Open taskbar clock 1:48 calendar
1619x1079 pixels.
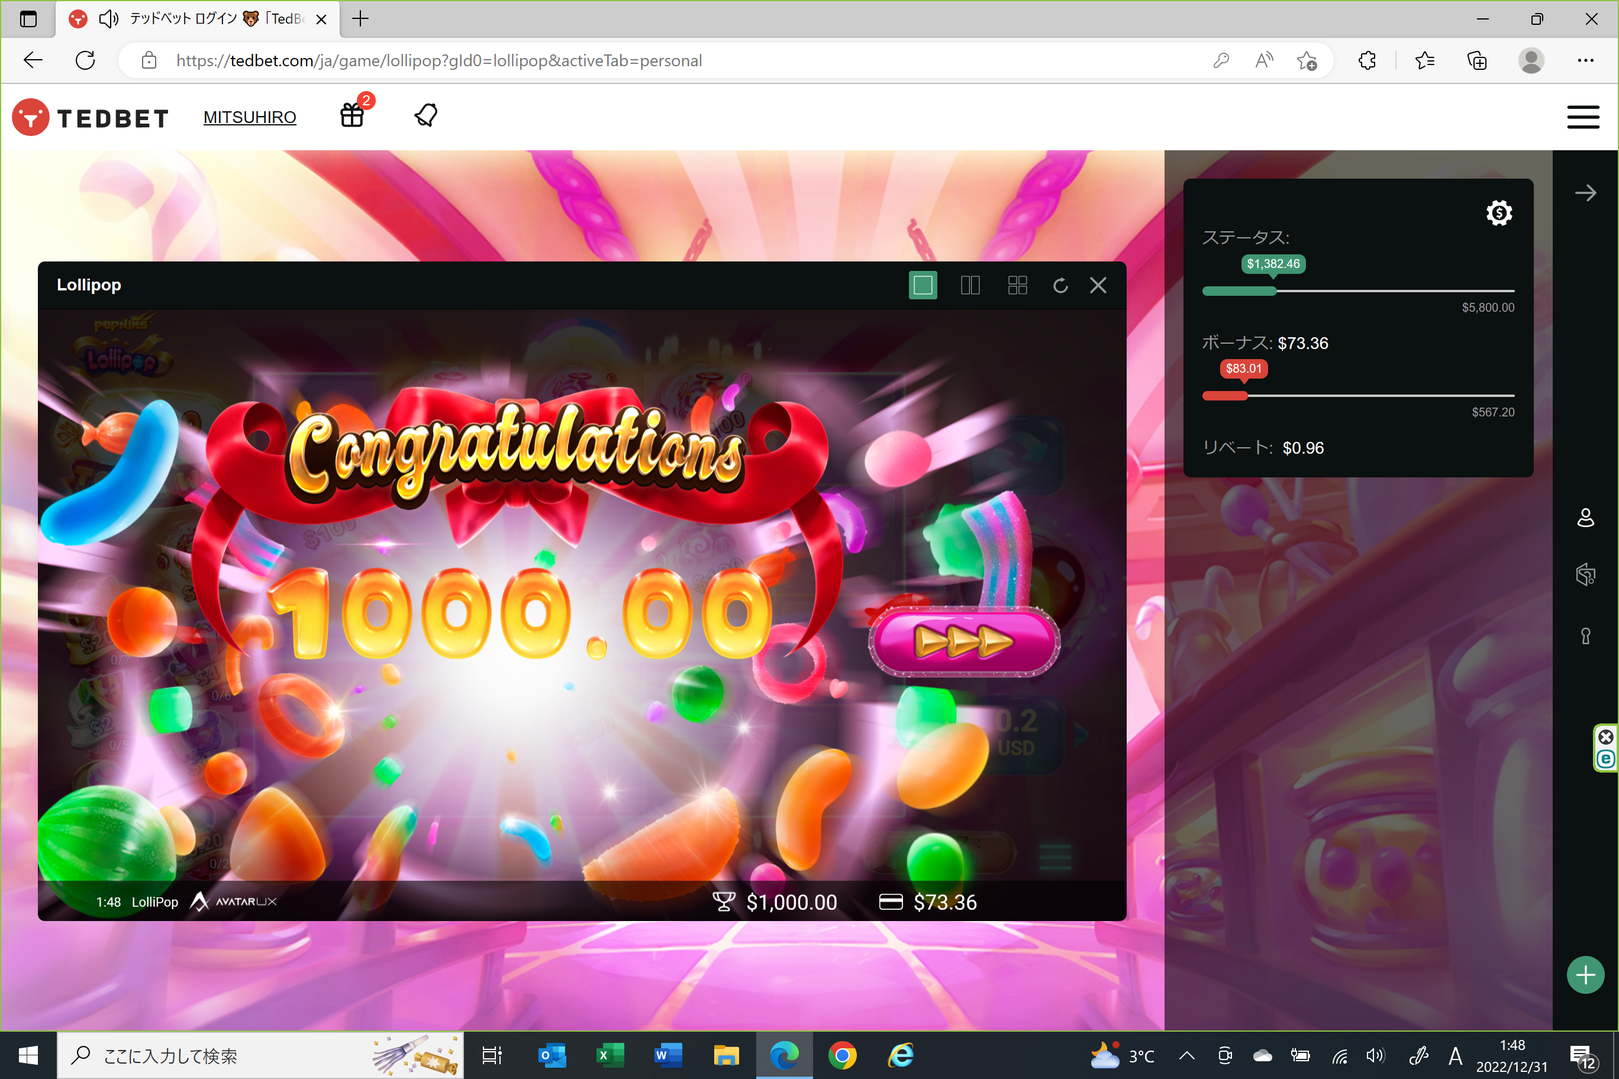[x=1512, y=1056]
